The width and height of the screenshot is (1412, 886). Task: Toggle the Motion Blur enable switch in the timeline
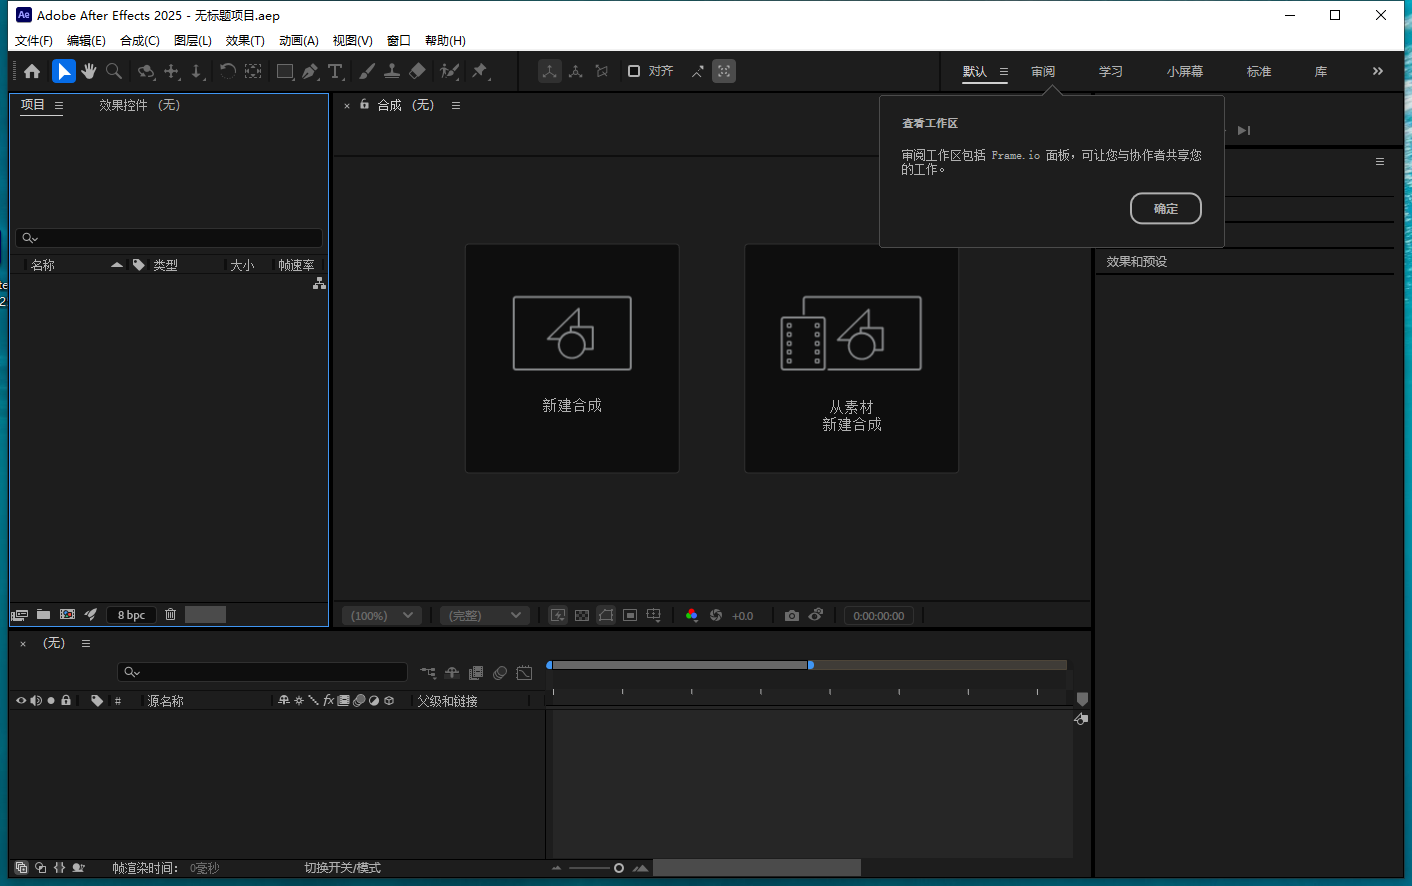pyautogui.click(x=500, y=673)
